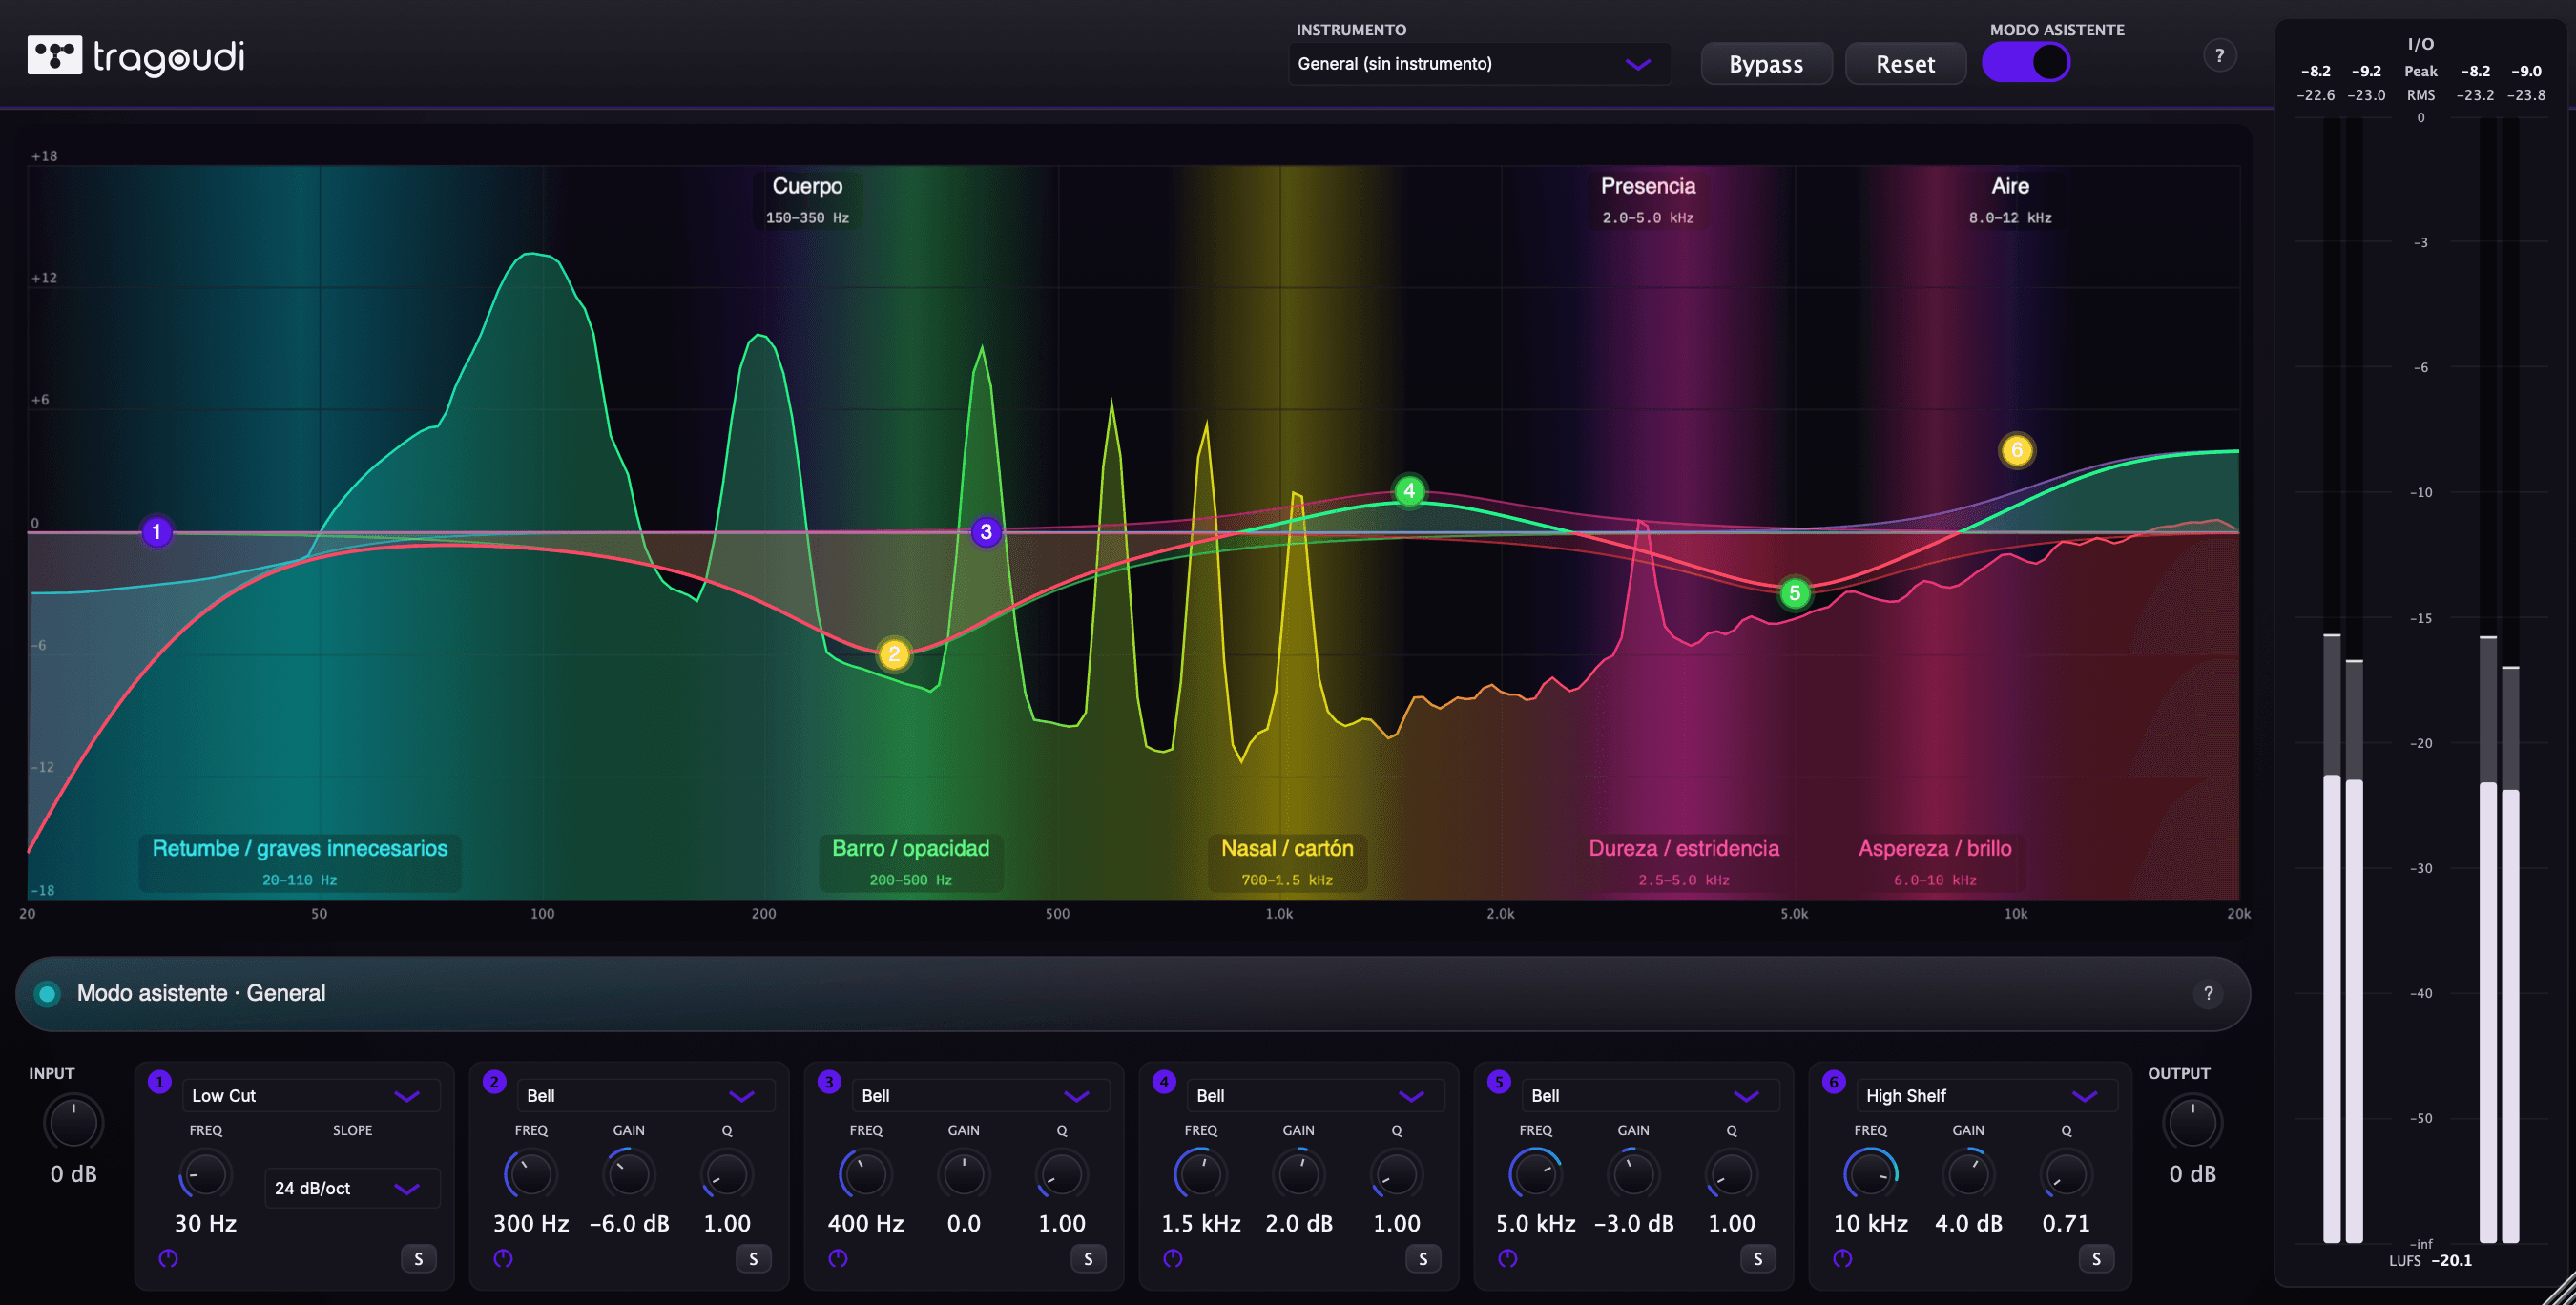
Task: Select EQ node 1 on the graph
Action: pos(157,531)
